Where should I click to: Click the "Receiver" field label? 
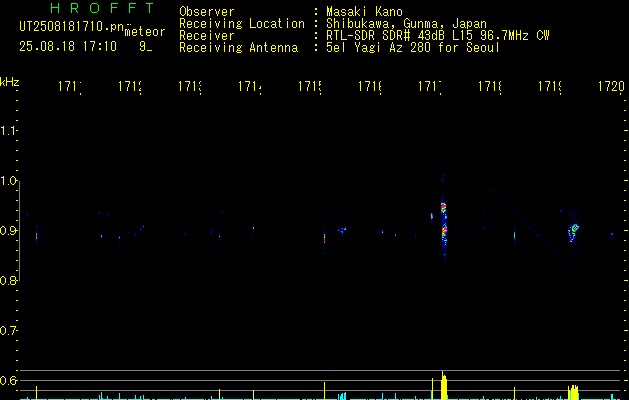(207, 36)
